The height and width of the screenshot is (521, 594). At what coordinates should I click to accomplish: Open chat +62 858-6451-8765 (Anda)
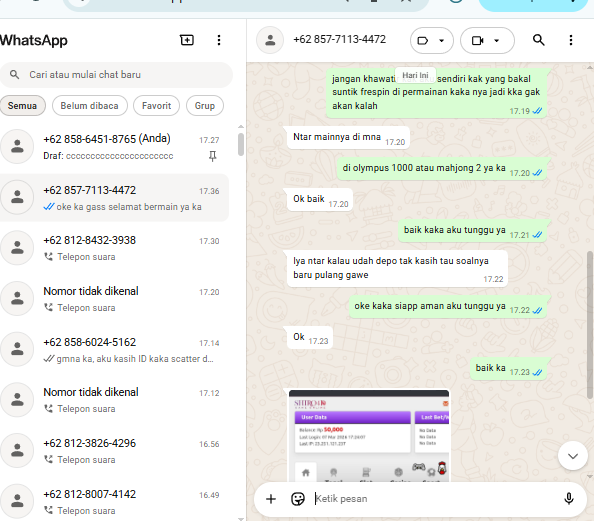pyautogui.click(x=114, y=147)
